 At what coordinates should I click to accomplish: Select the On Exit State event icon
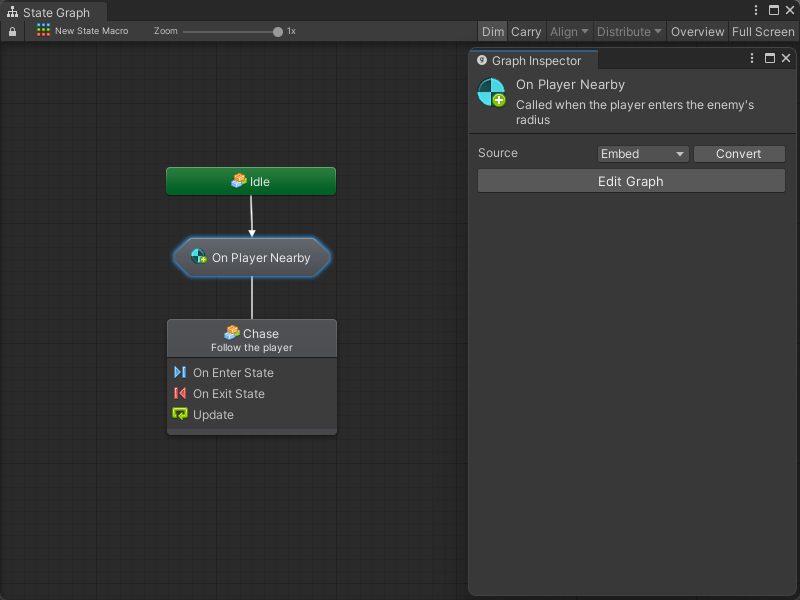[x=180, y=393]
